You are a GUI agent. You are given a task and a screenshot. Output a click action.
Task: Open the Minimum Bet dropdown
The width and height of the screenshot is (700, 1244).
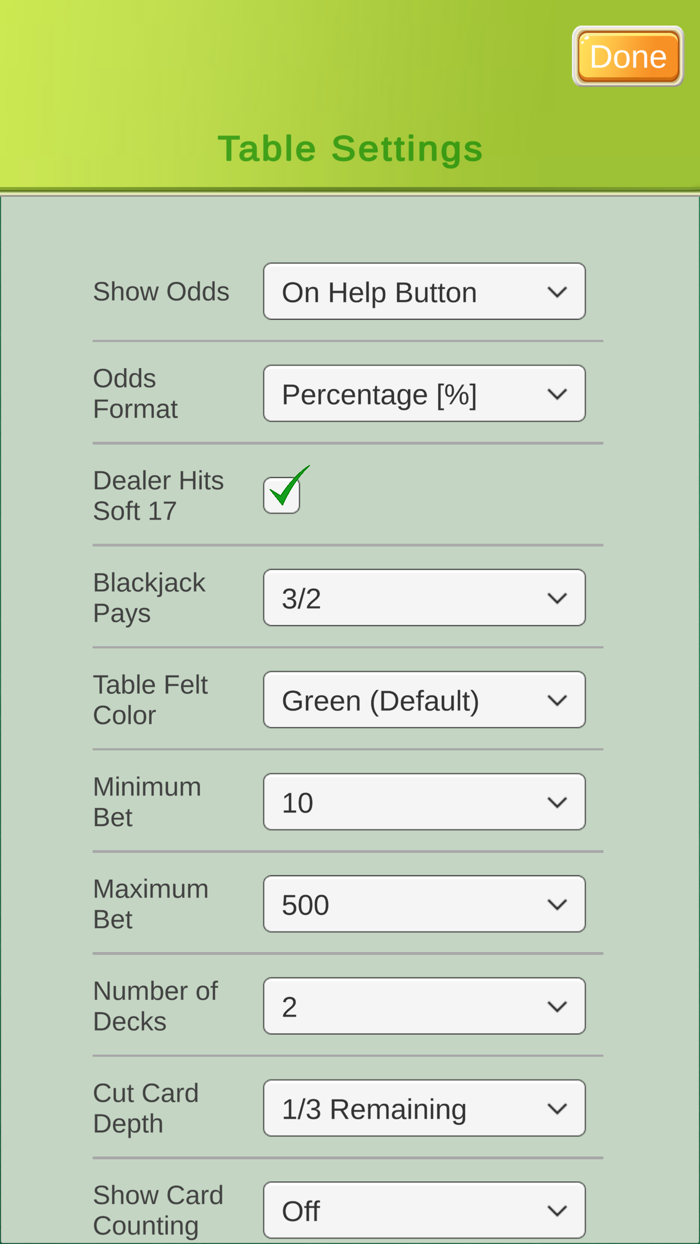tap(424, 801)
